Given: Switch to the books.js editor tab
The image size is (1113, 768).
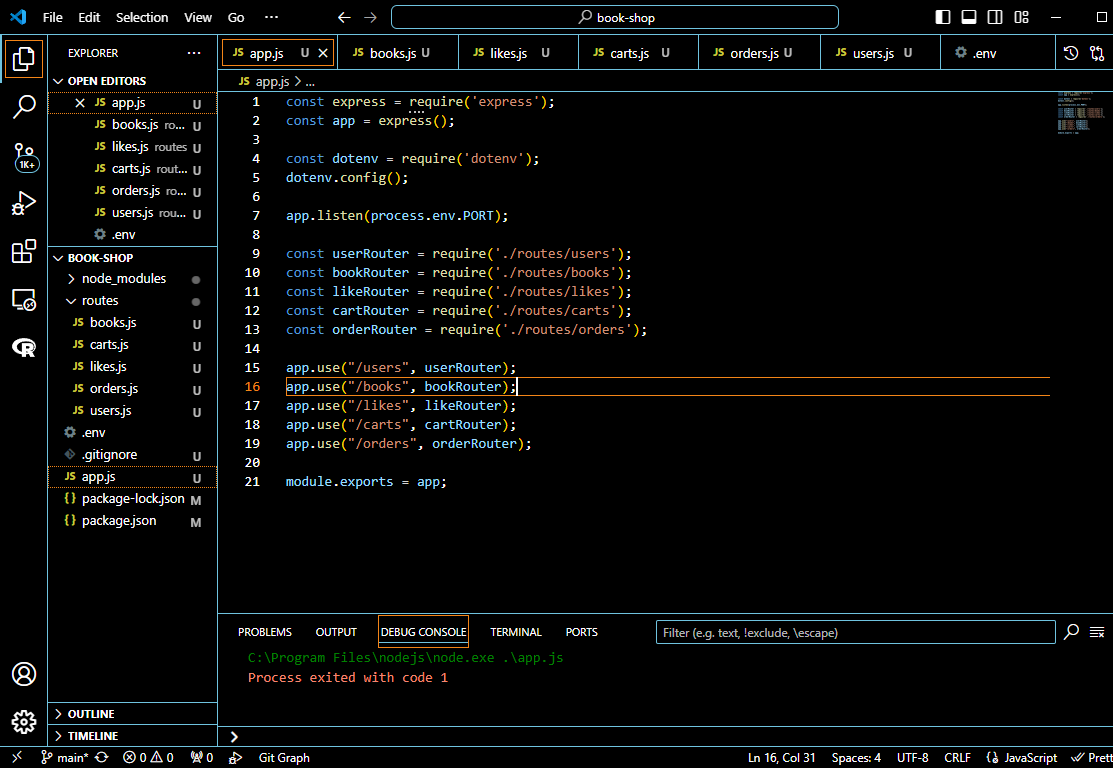Looking at the screenshot, I should [x=398, y=53].
